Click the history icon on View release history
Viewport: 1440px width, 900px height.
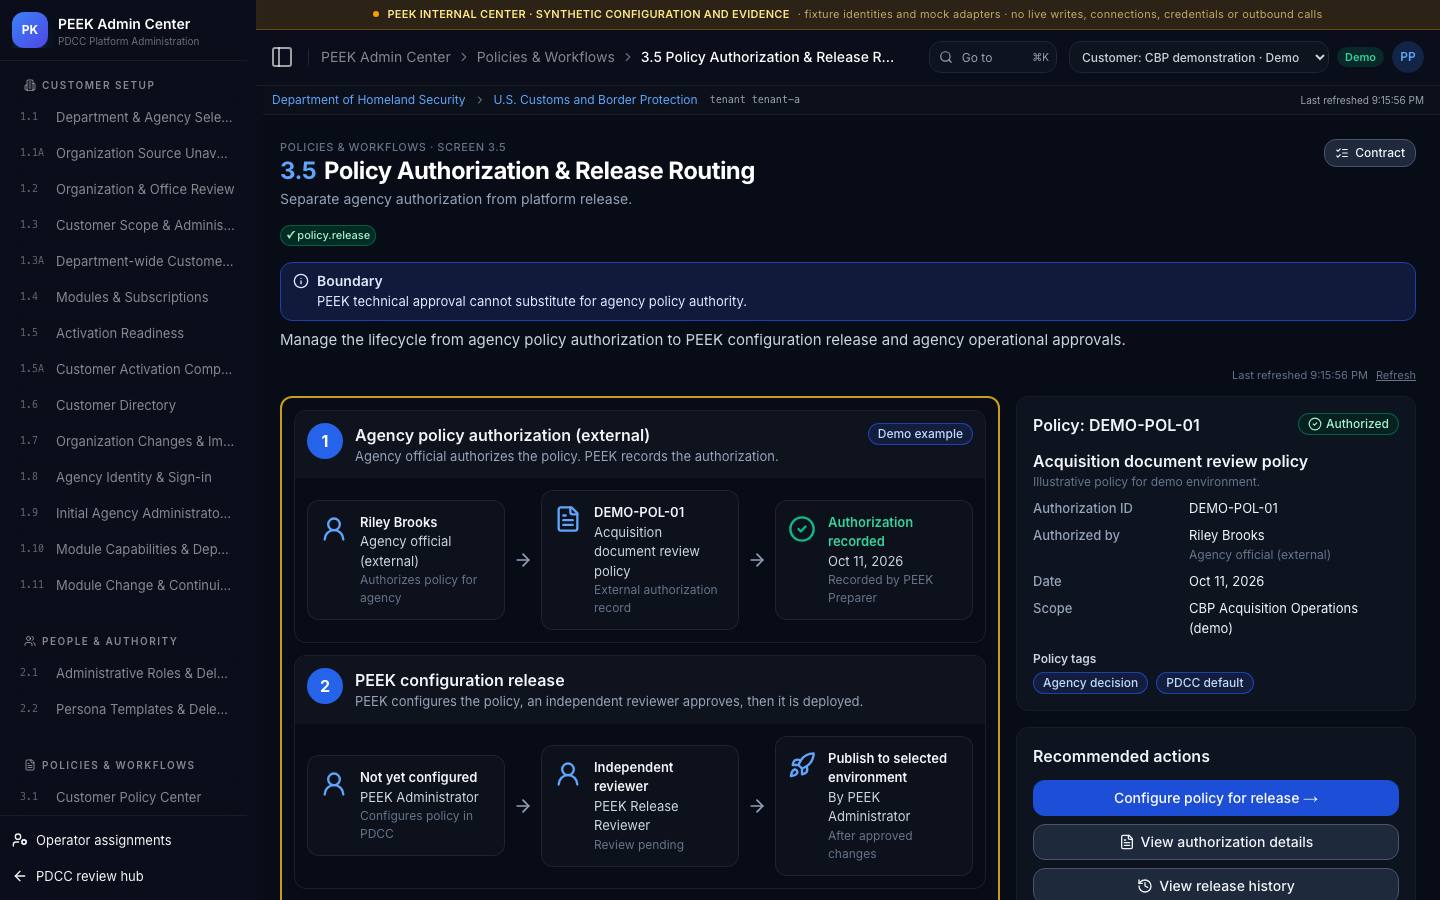coord(1145,886)
